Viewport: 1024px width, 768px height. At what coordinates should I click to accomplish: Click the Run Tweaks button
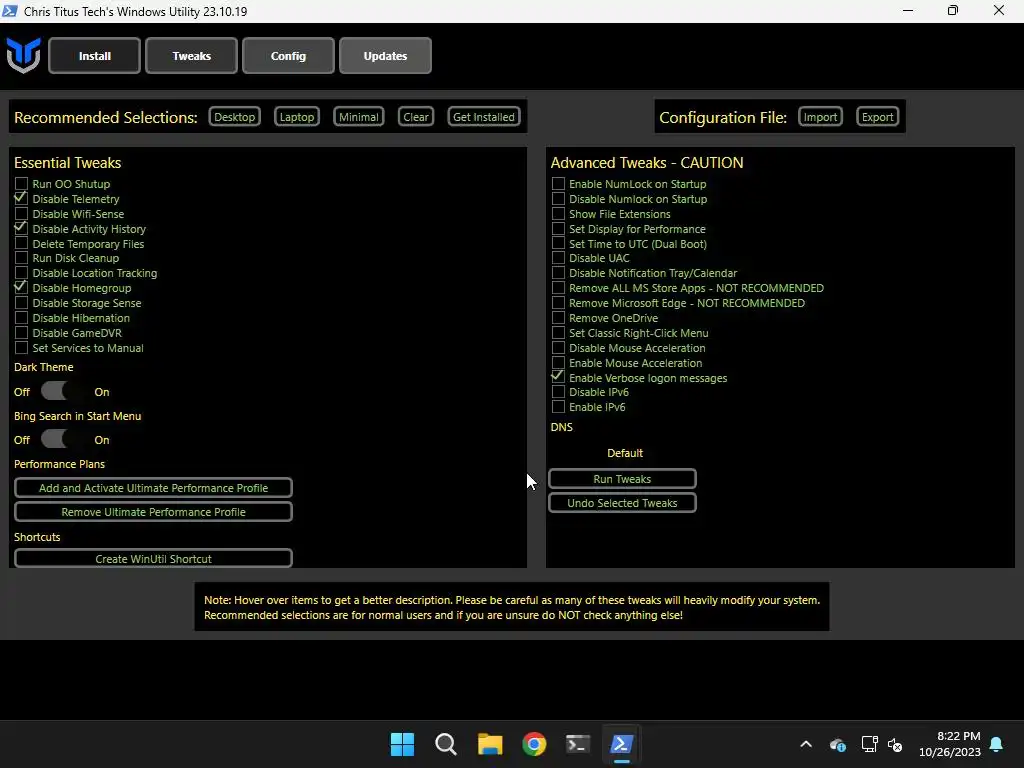[622, 479]
